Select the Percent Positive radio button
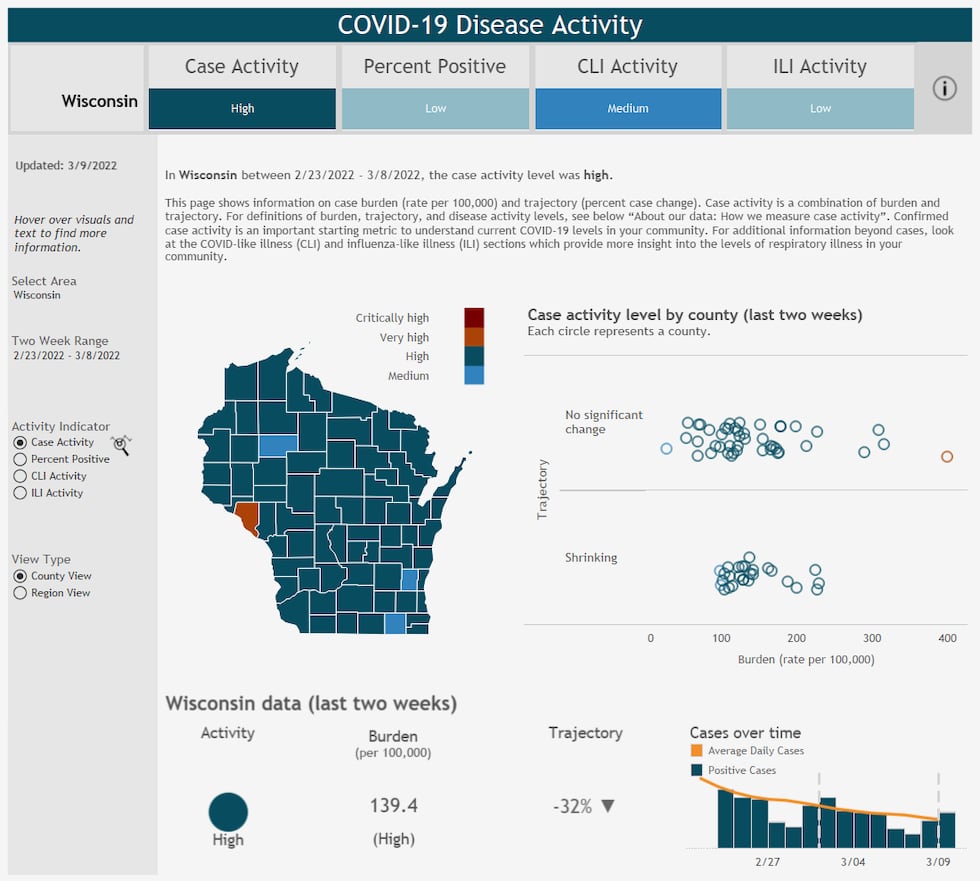The image size is (980, 881). pyautogui.click(x=22, y=460)
